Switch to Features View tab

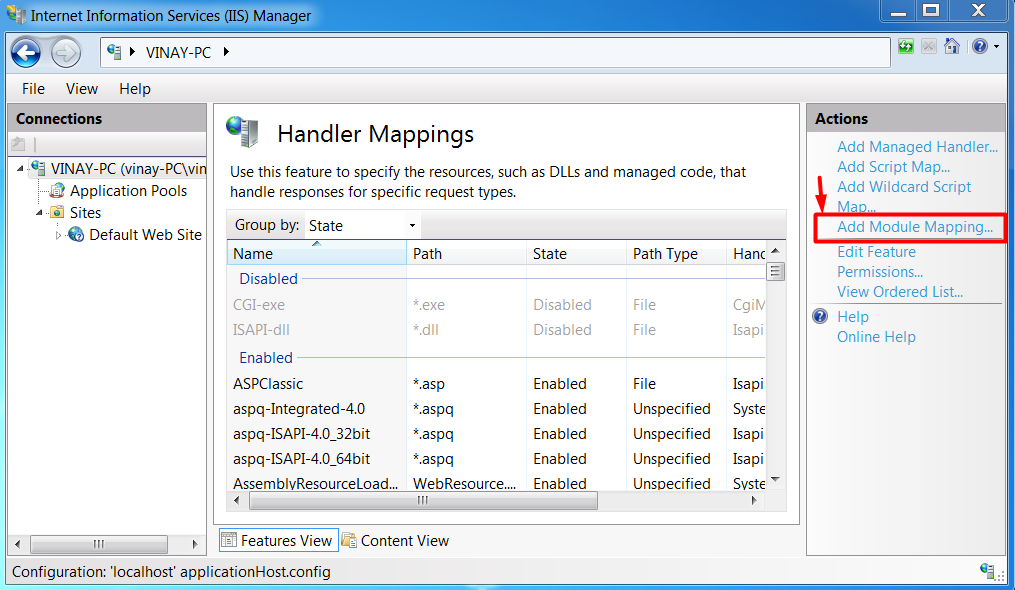pyautogui.click(x=278, y=540)
